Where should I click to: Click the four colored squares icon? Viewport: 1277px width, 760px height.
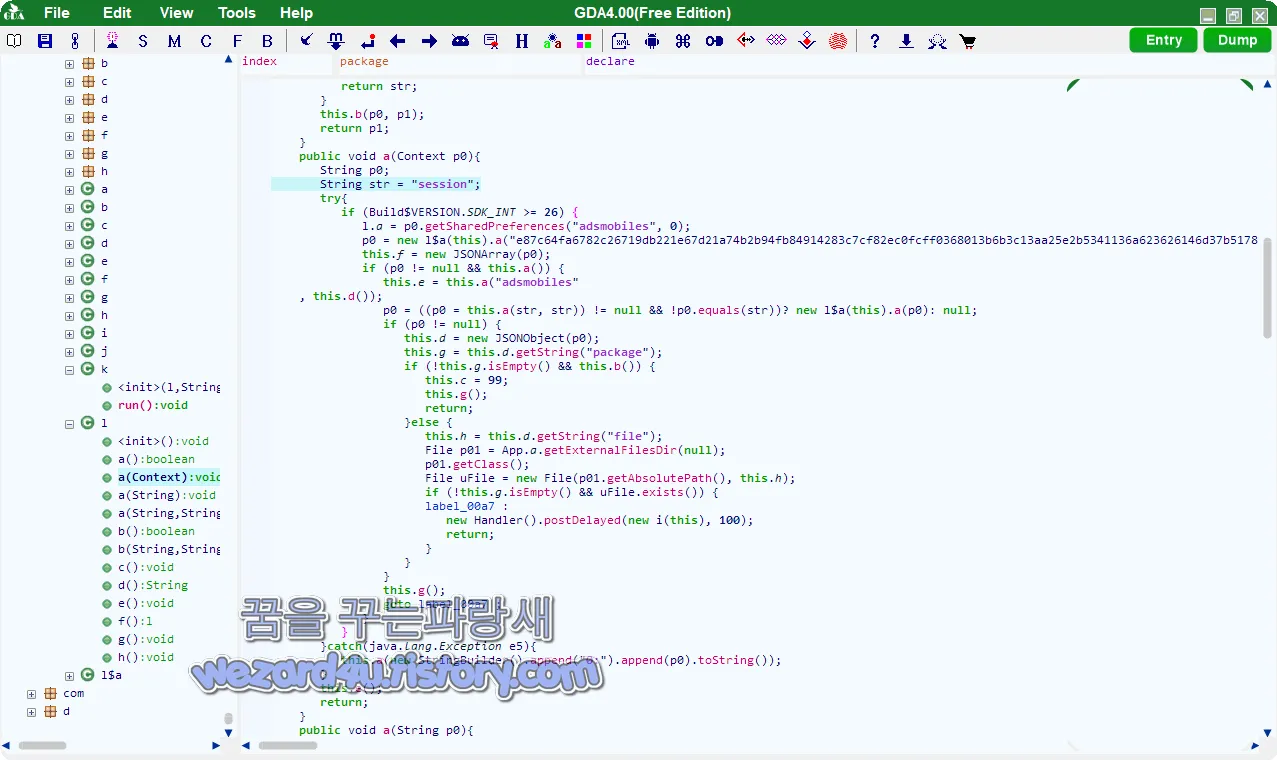584,41
